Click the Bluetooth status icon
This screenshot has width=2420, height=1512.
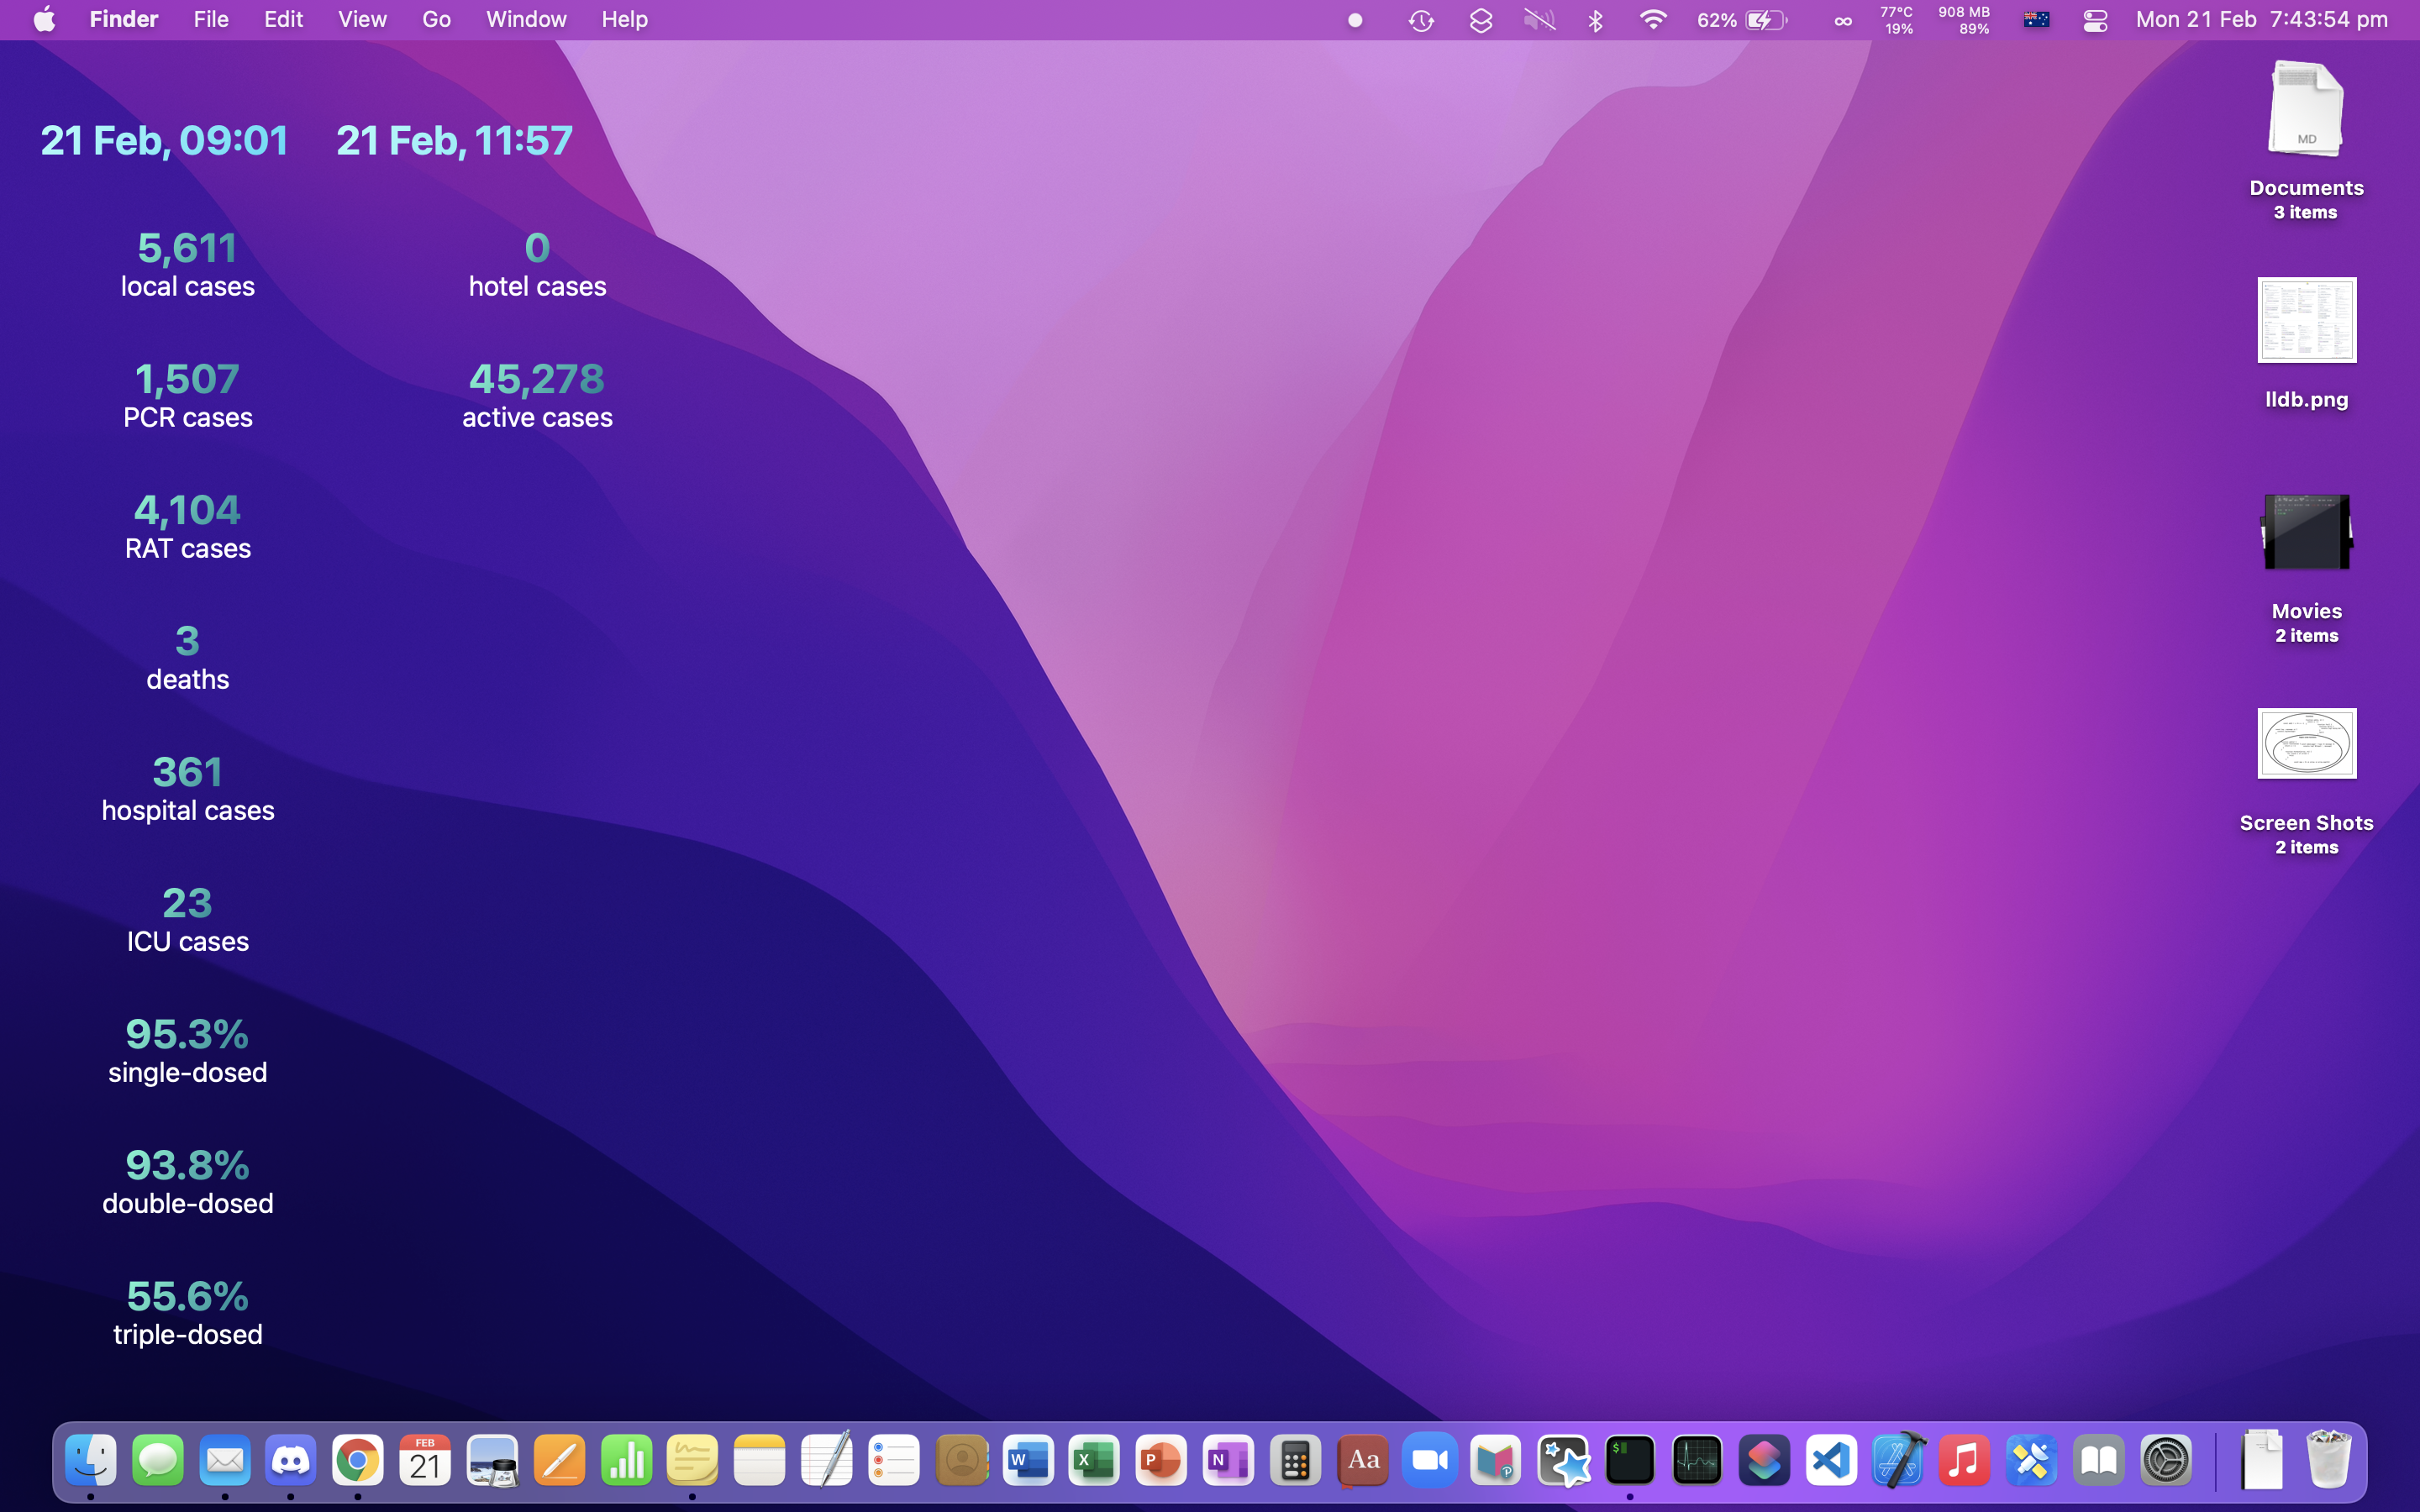(1596, 20)
